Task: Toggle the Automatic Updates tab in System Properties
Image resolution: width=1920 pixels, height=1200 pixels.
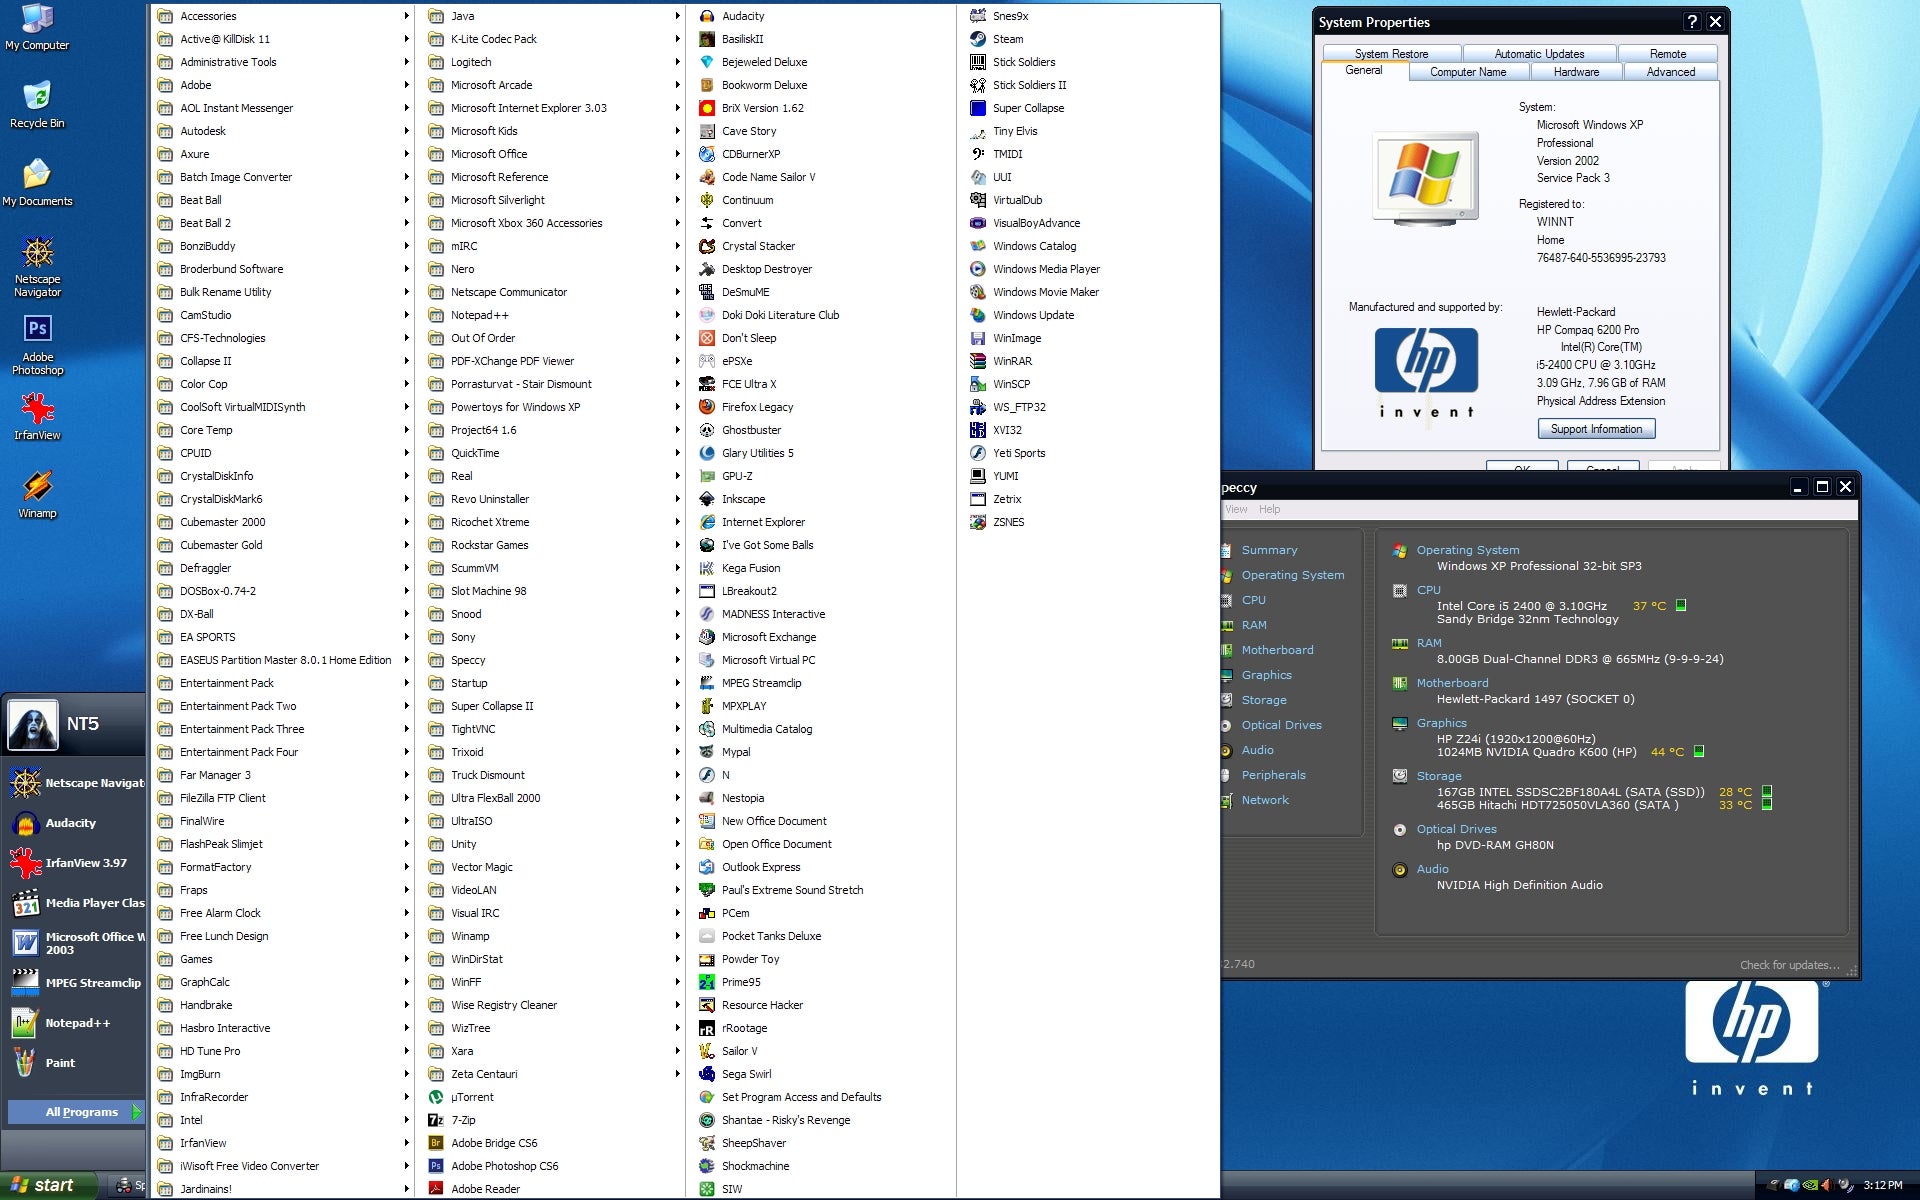Action: click(1537, 53)
